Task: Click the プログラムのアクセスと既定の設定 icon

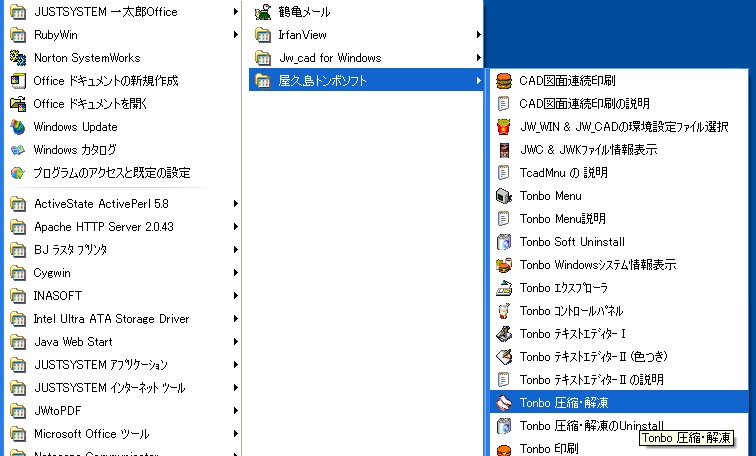Action: (18, 173)
